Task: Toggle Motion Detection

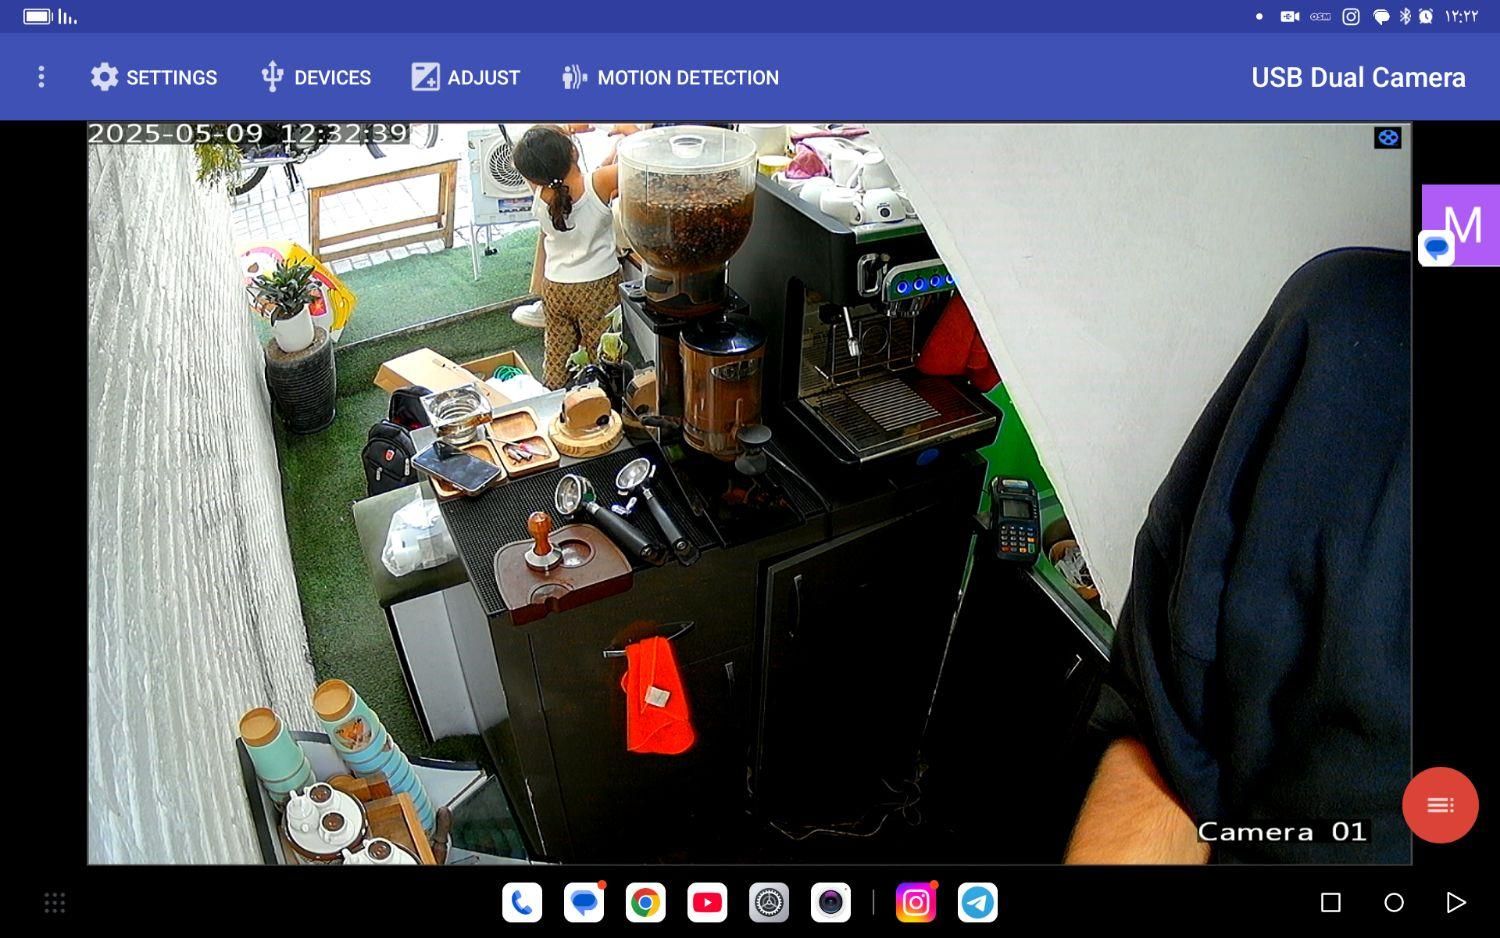Action: coord(670,77)
